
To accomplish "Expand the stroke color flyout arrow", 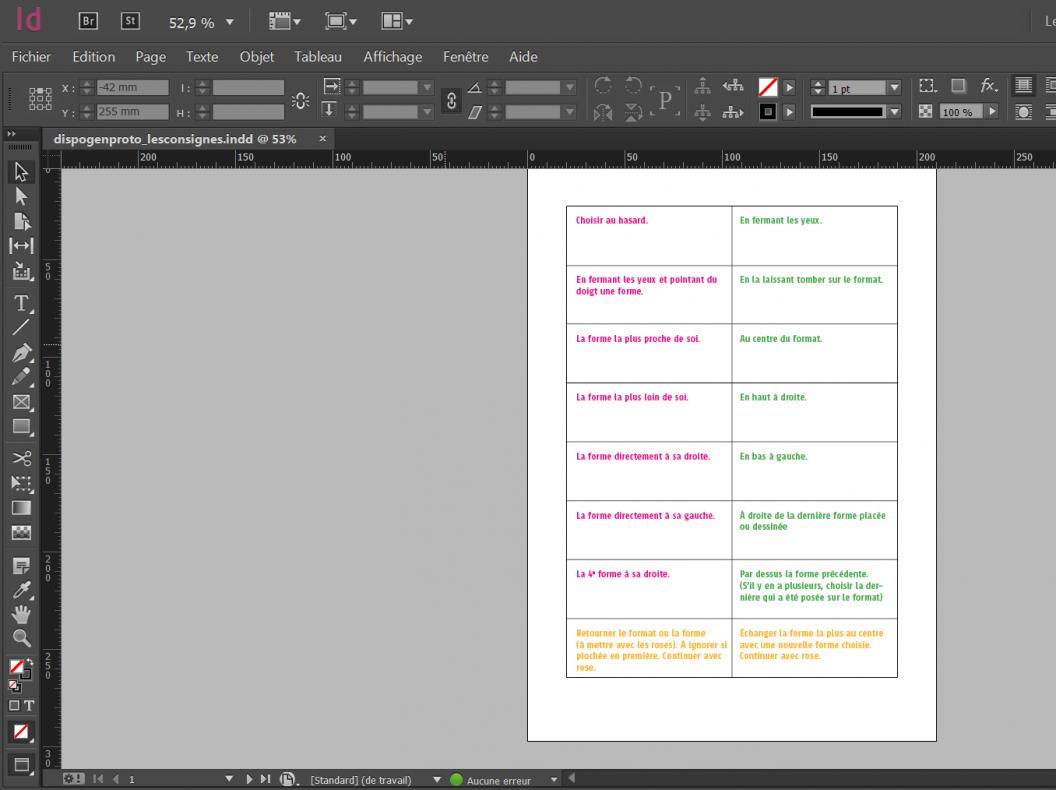I will (789, 112).
